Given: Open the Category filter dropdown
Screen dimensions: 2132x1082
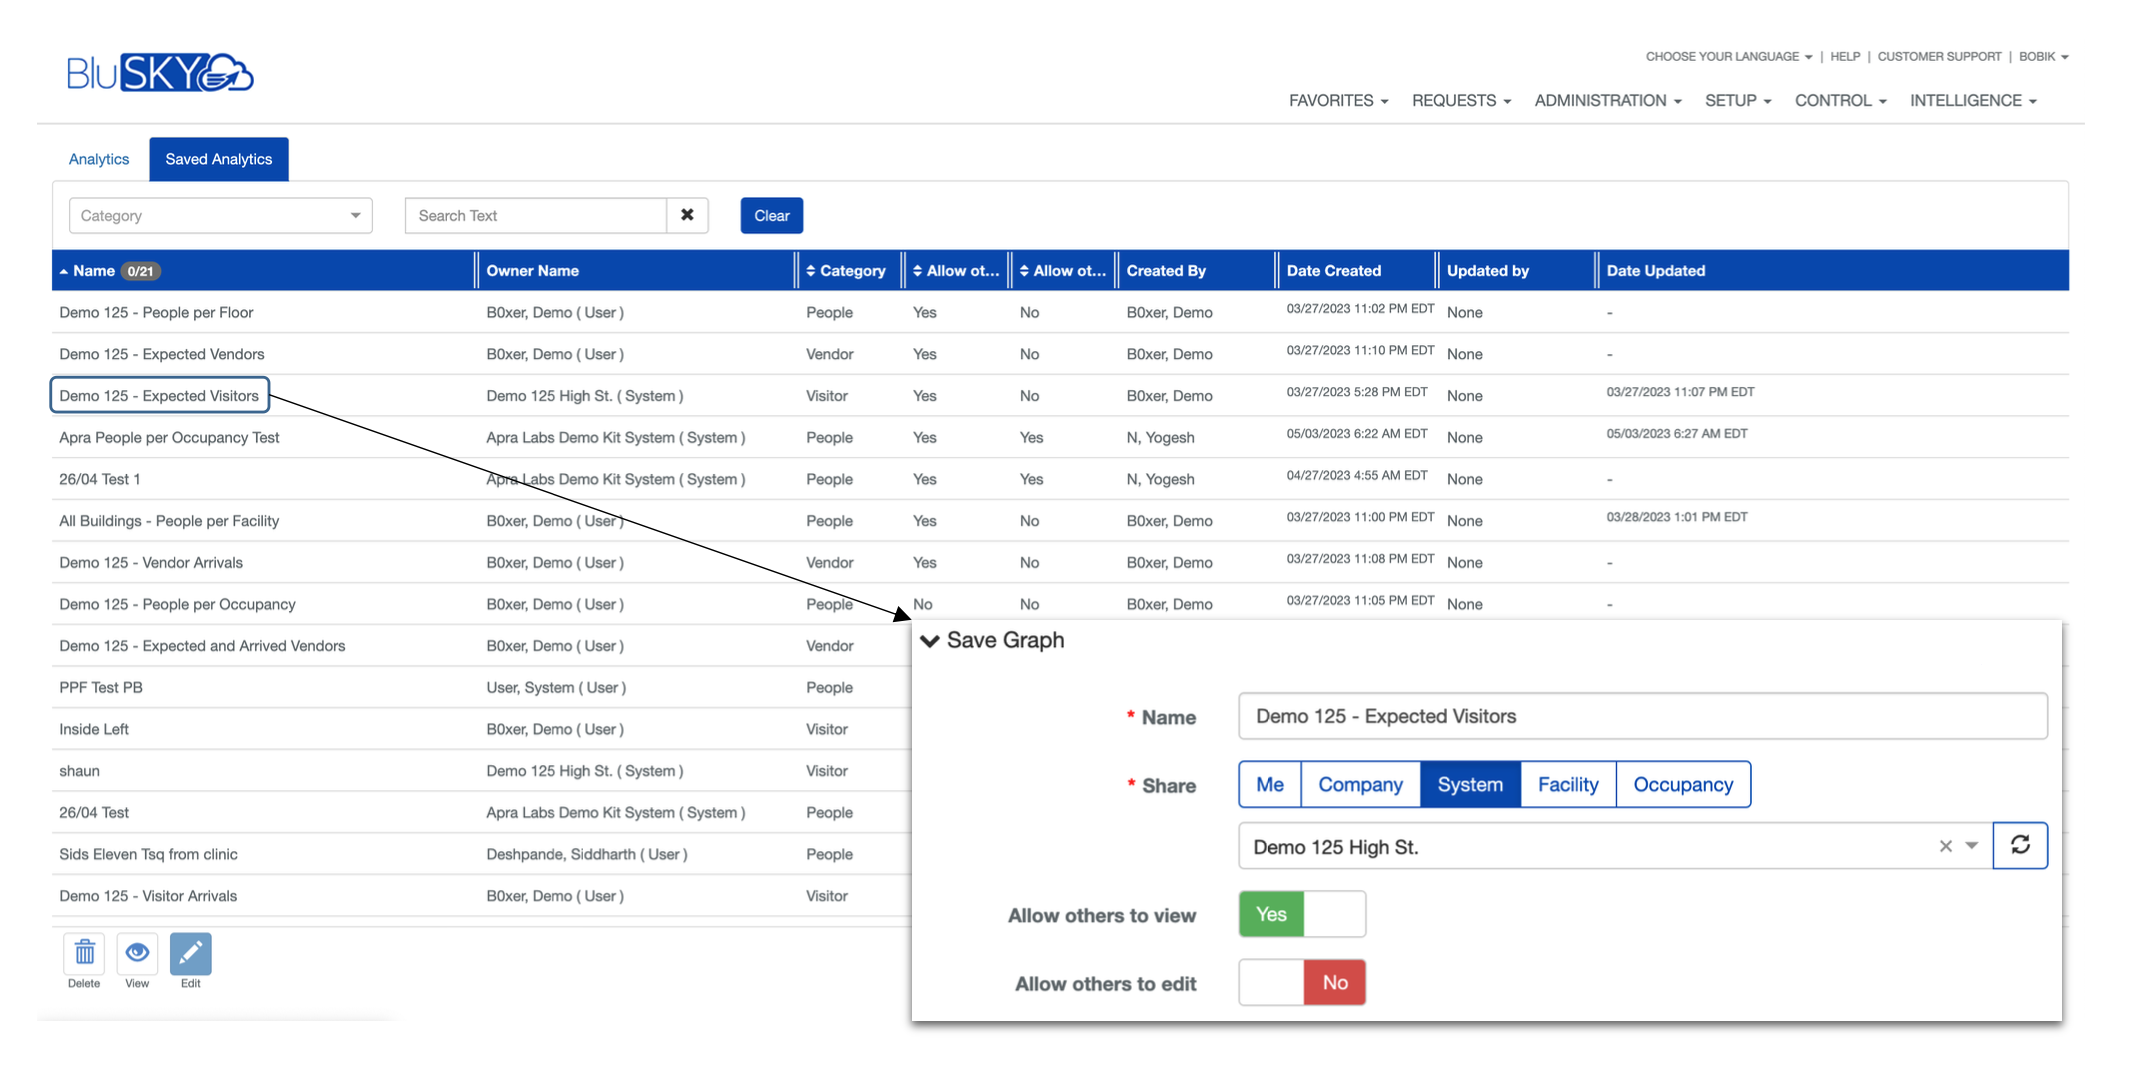Looking at the screenshot, I should pyautogui.click(x=220, y=215).
